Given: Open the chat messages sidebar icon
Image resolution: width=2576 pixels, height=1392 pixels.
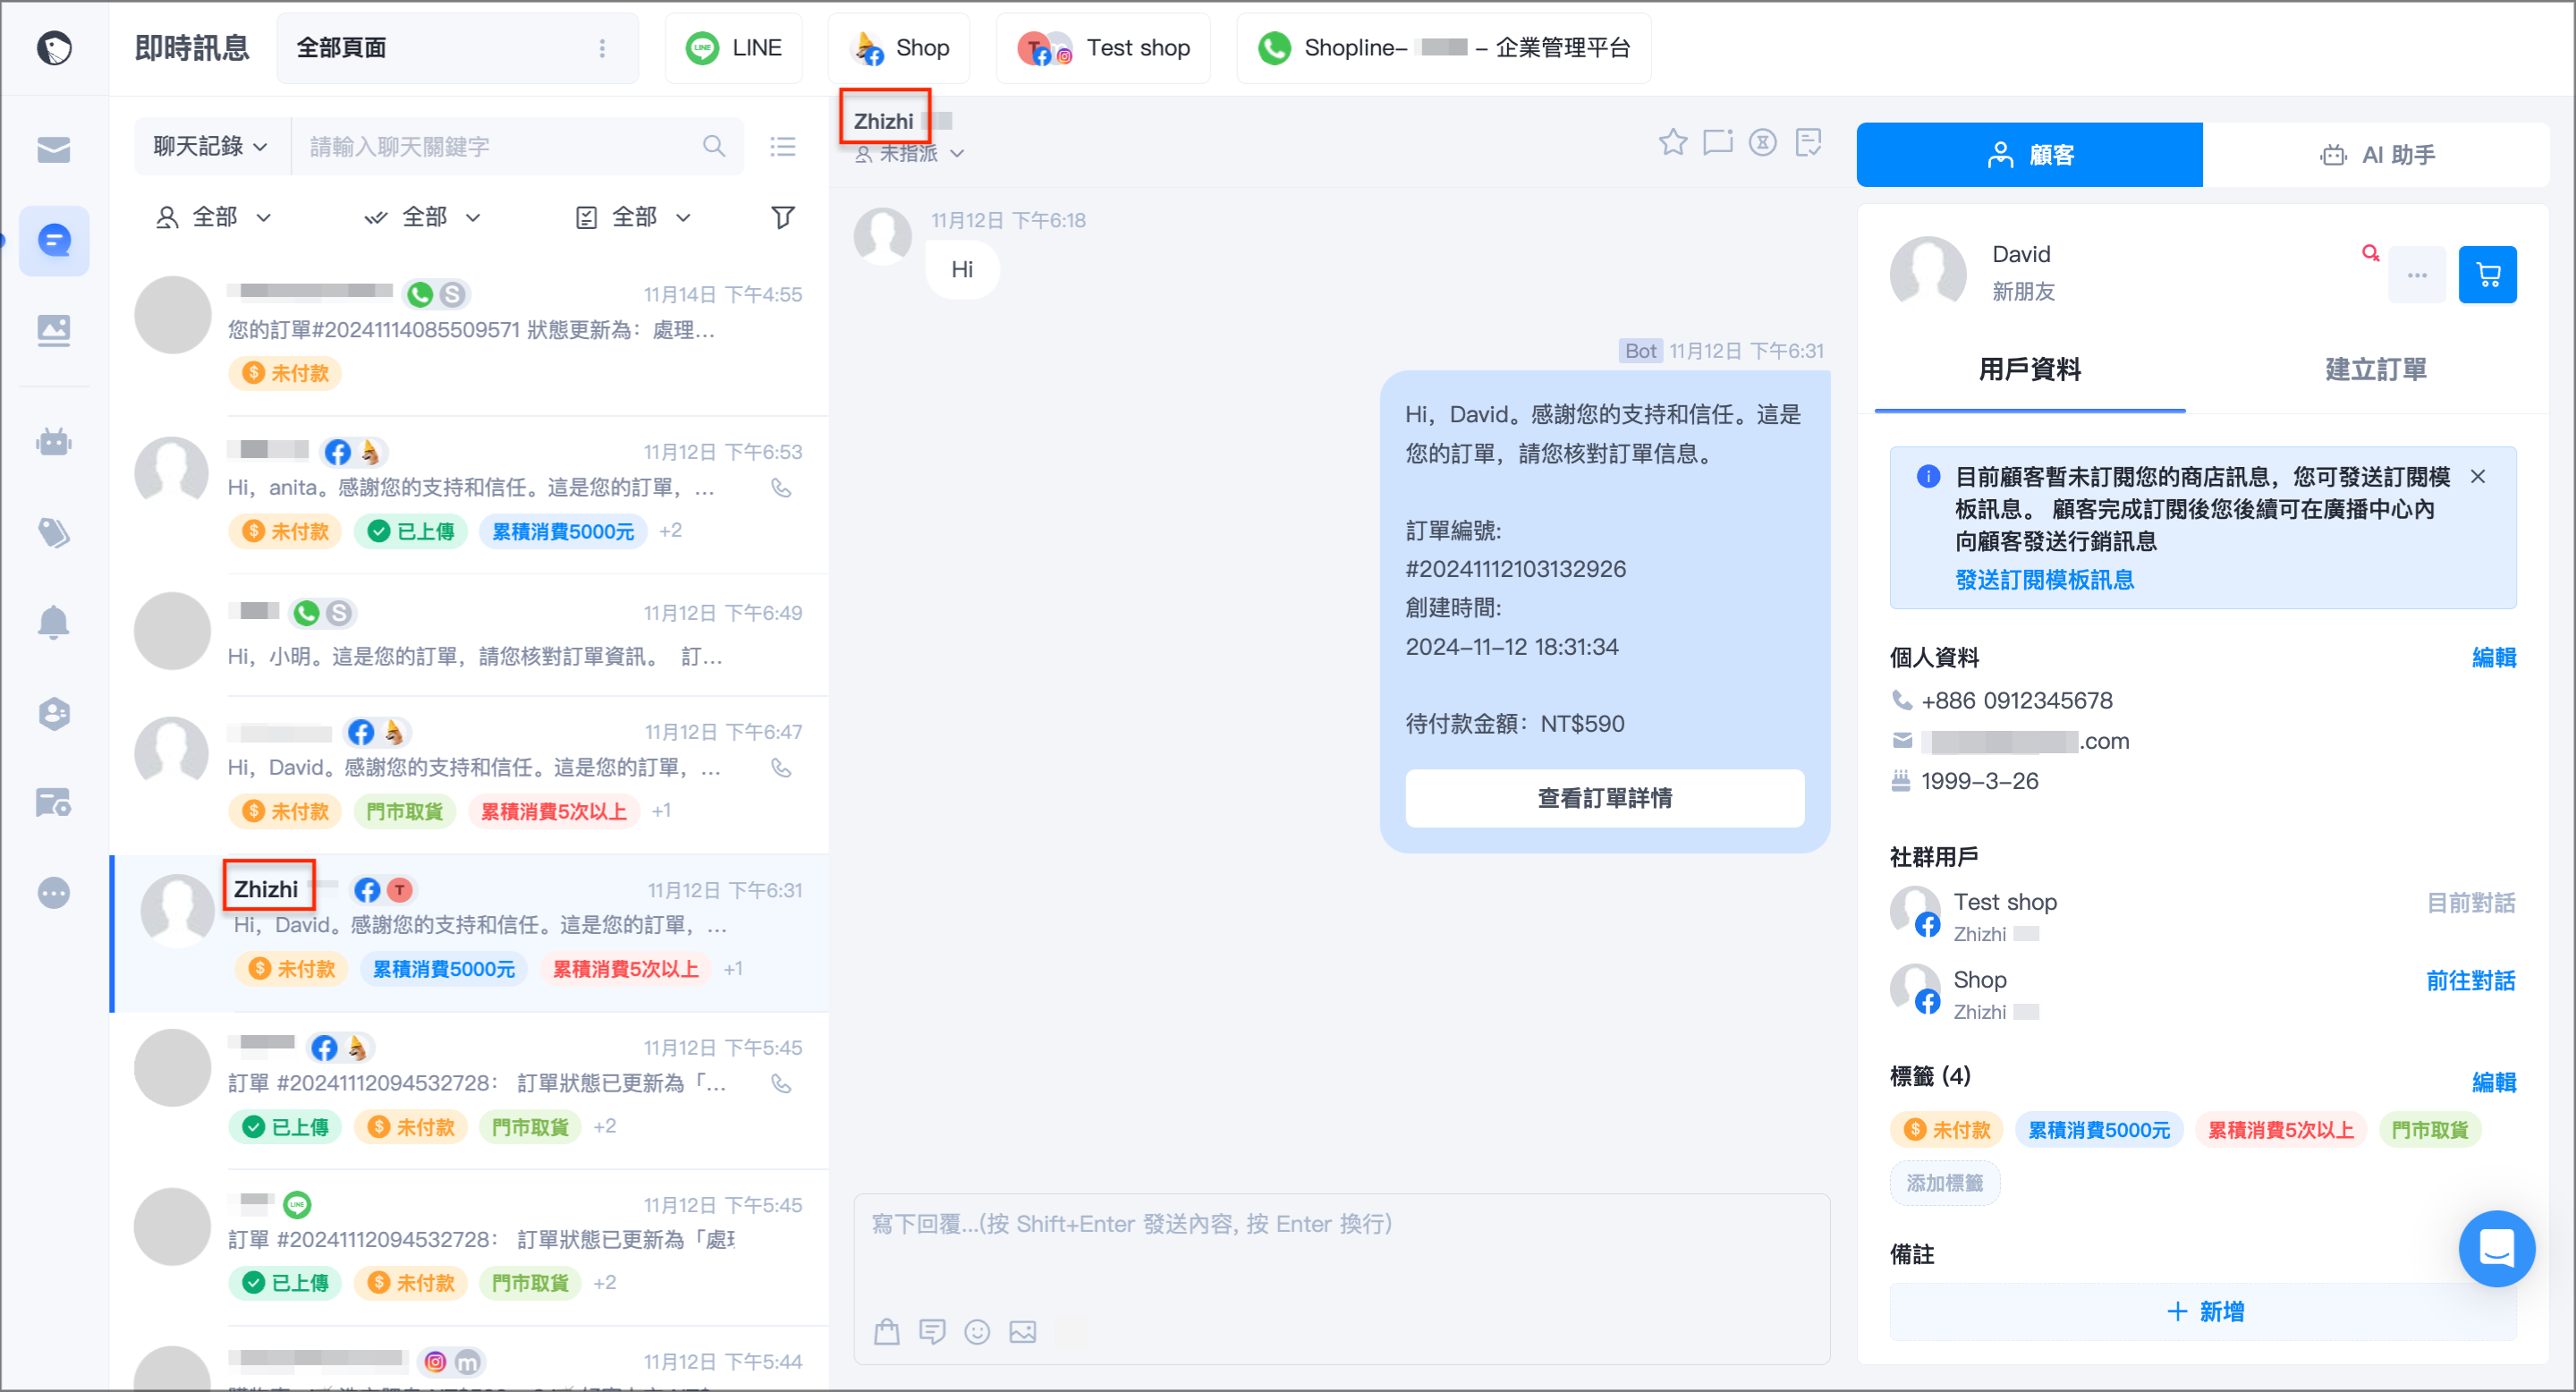Looking at the screenshot, I should (54, 240).
